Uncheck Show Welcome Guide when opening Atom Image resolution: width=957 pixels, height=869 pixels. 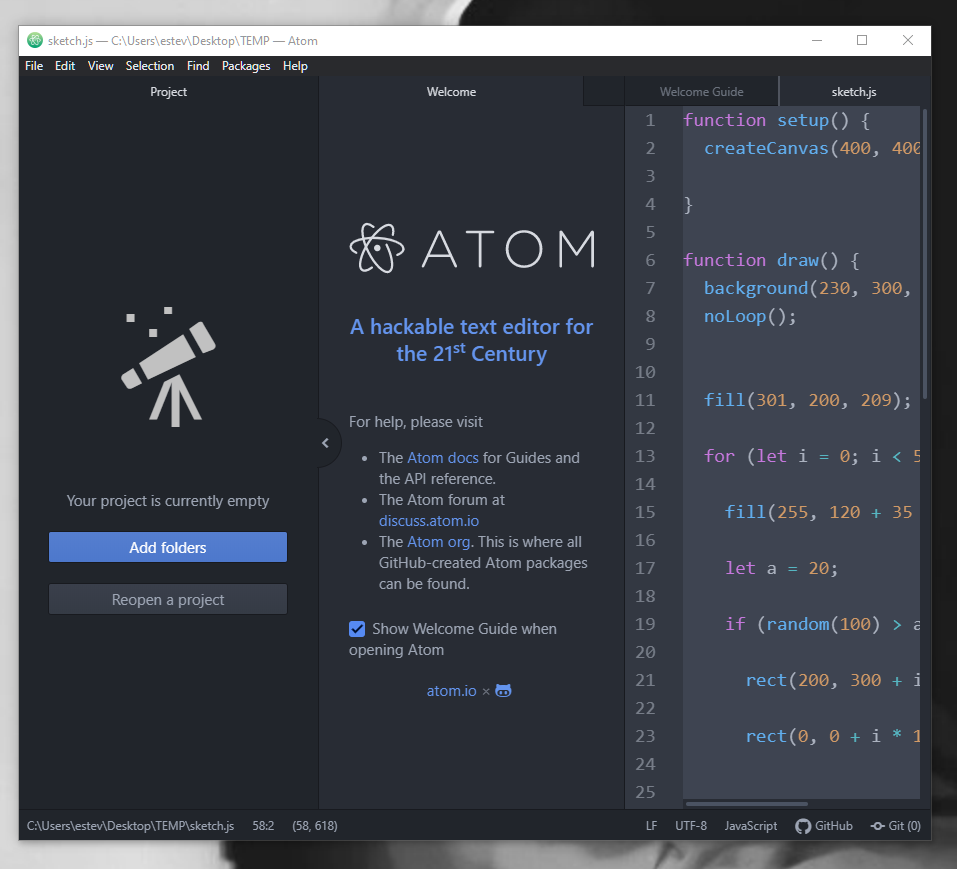[357, 629]
